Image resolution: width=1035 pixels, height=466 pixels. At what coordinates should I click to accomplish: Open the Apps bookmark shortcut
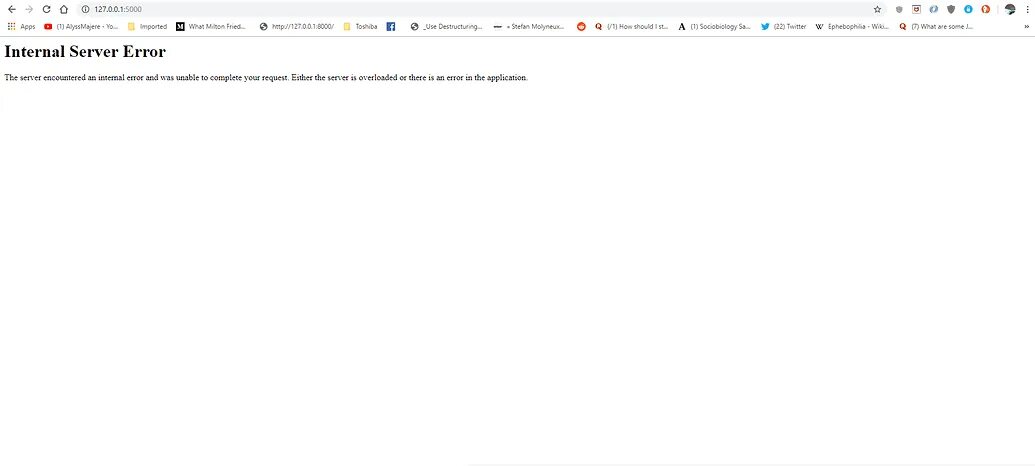pyautogui.click(x=21, y=27)
